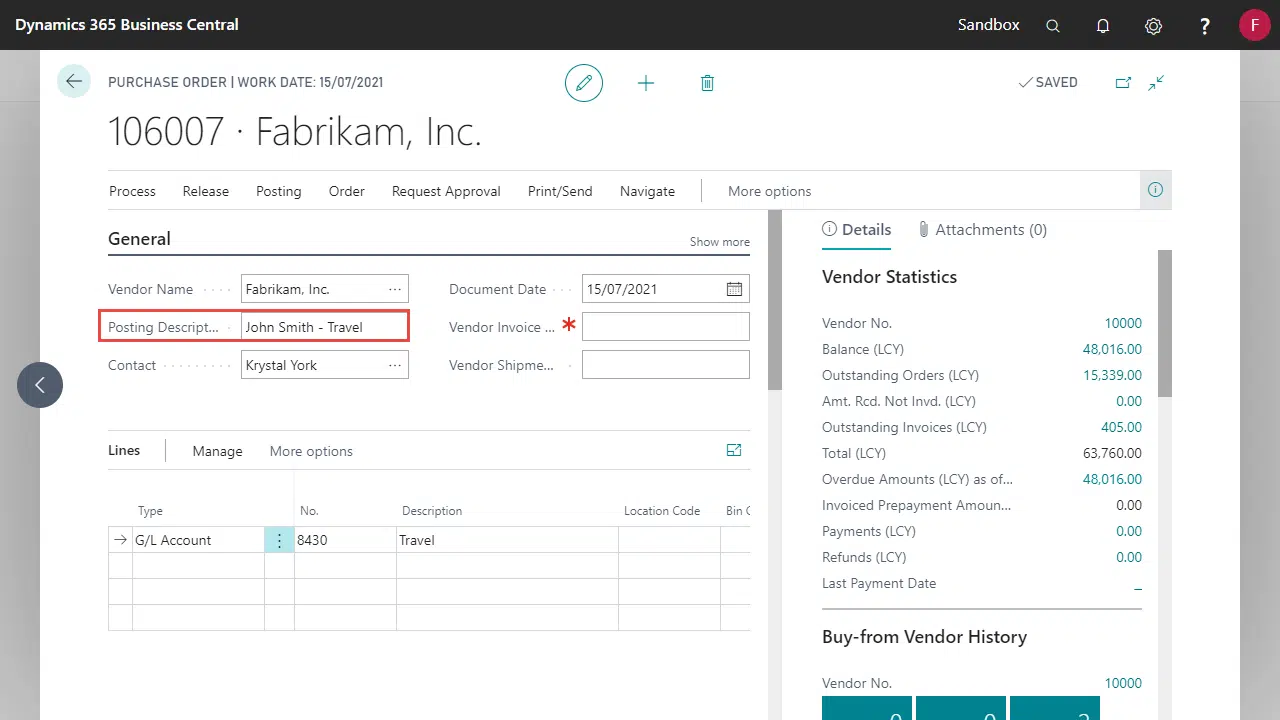The image size is (1280, 720).
Task: Collapse the page with the shrink icon
Action: [1156, 83]
